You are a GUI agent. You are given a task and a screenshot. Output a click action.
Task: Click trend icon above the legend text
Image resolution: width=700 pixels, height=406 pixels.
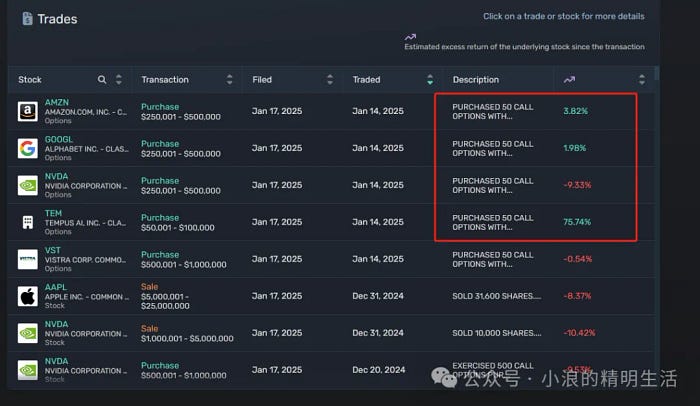(x=410, y=37)
